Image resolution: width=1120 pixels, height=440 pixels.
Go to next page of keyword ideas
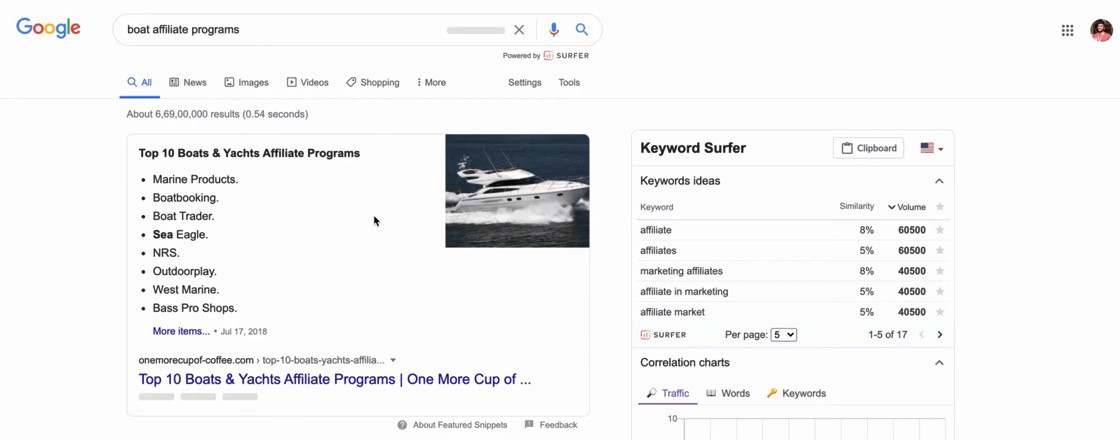940,335
